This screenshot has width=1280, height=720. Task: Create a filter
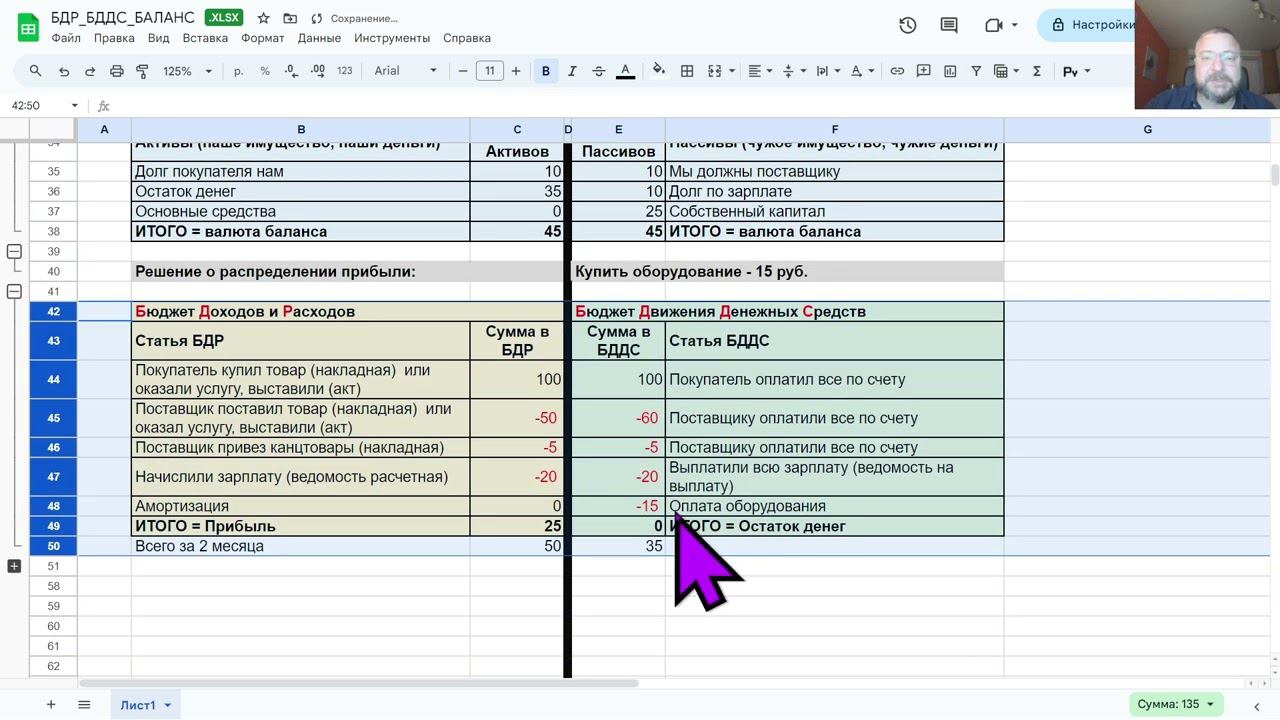(976, 71)
